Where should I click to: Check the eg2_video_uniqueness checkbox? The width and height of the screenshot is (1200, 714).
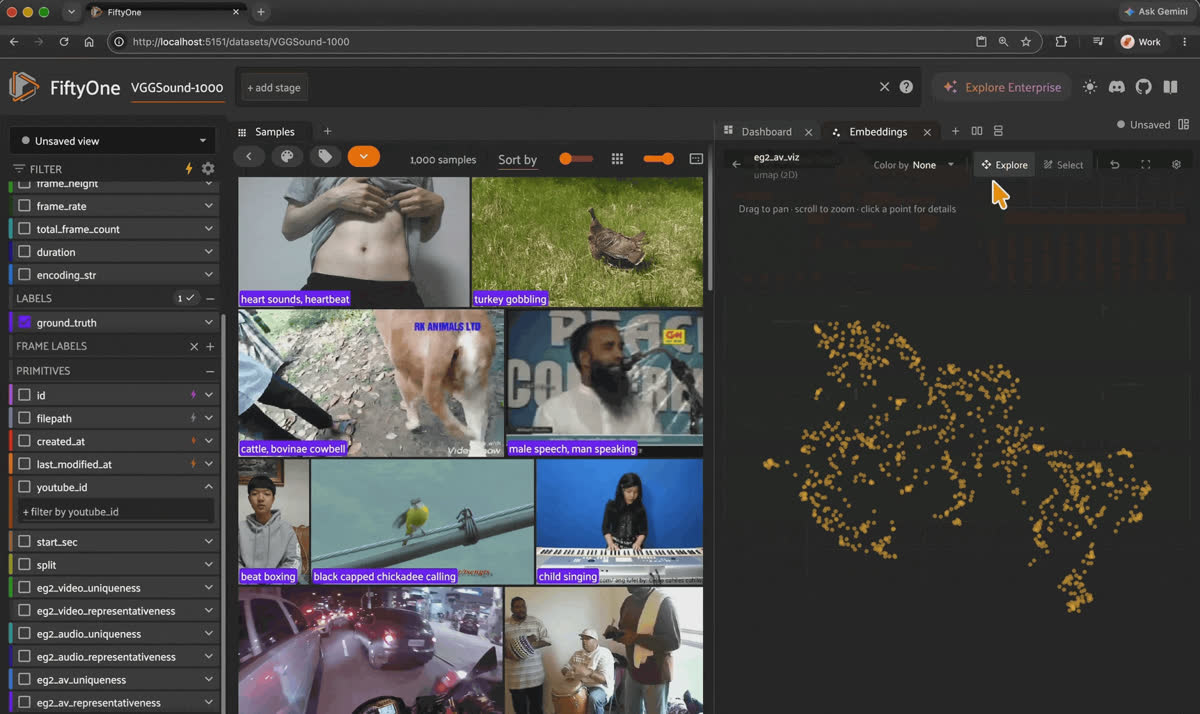coord(25,588)
